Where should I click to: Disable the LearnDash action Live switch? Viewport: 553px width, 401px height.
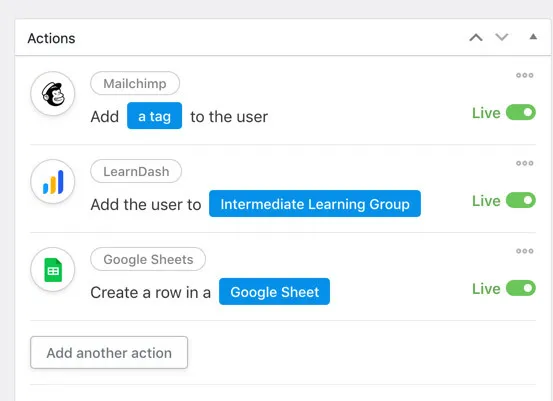(x=521, y=200)
